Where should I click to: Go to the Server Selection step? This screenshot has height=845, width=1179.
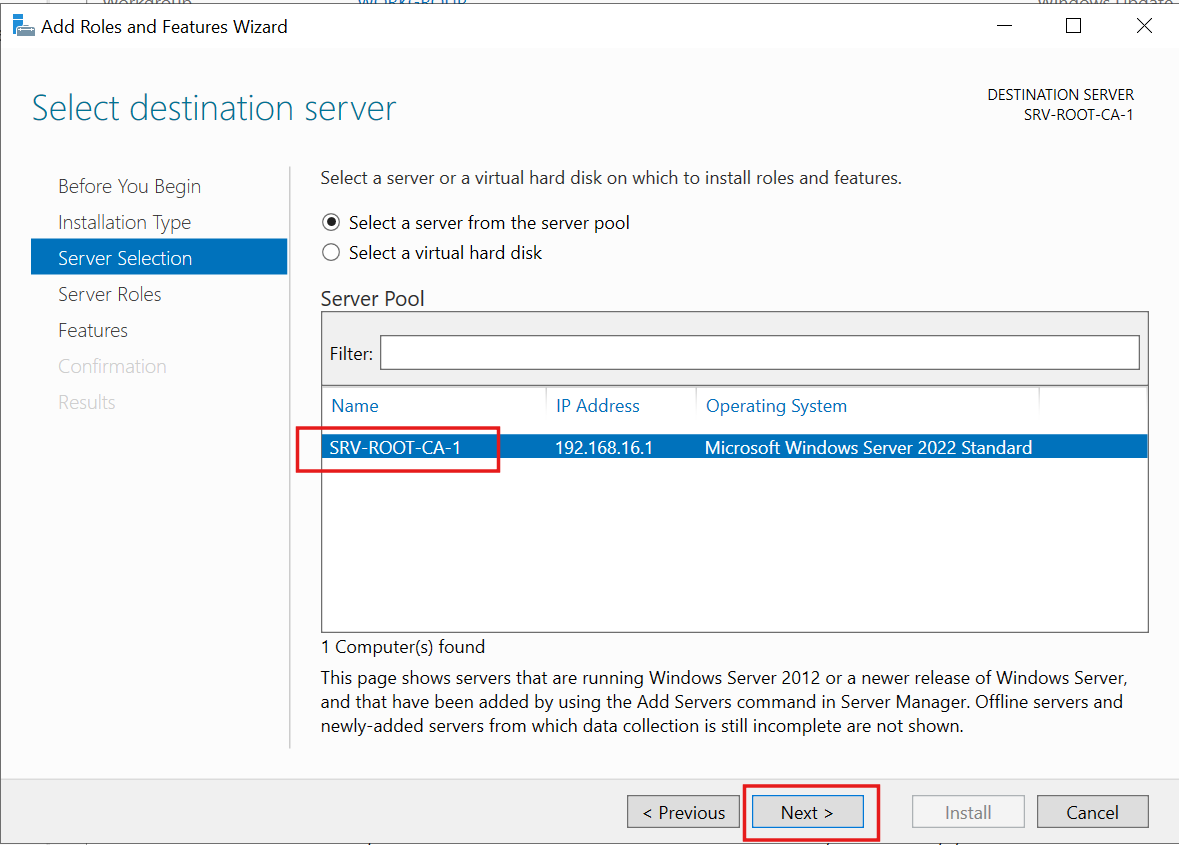click(x=123, y=257)
